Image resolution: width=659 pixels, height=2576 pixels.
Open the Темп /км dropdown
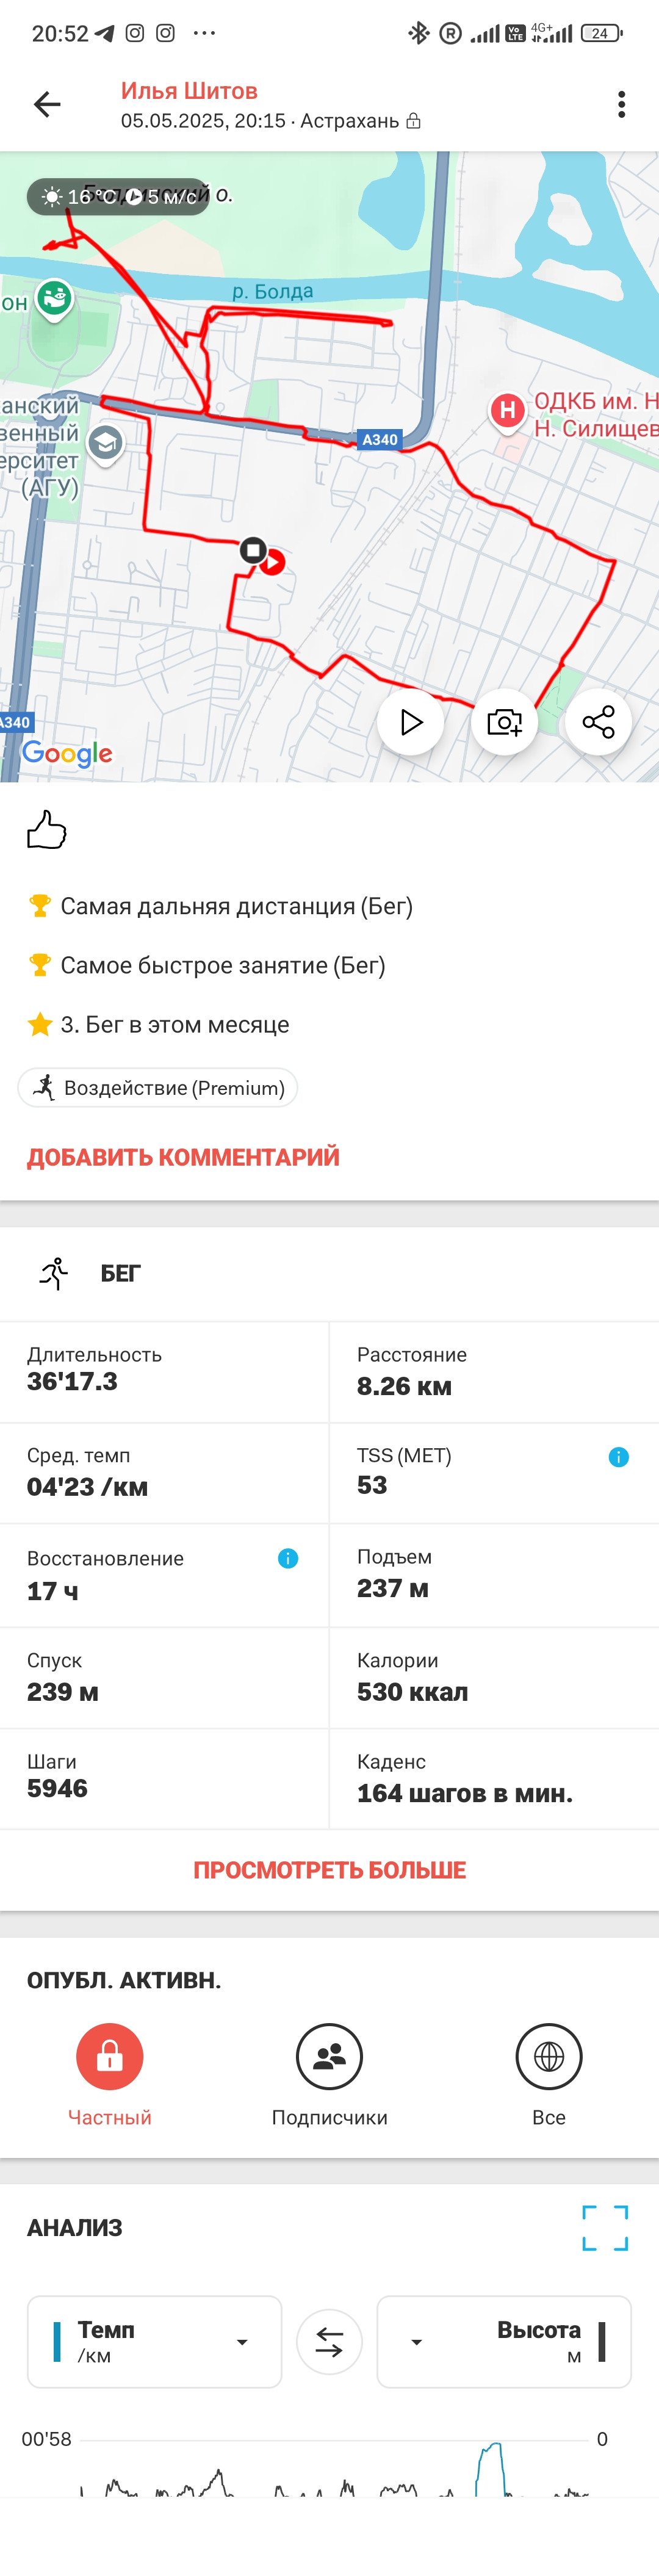[x=154, y=2342]
